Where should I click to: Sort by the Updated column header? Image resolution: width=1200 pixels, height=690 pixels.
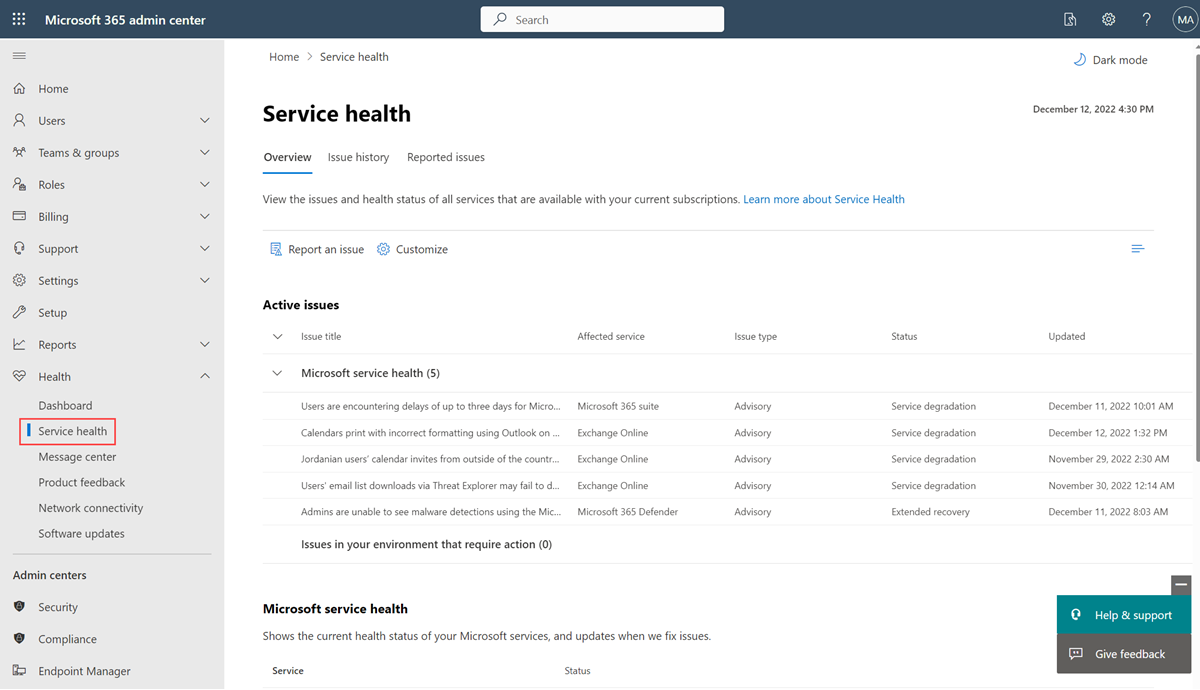pos(1066,337)
